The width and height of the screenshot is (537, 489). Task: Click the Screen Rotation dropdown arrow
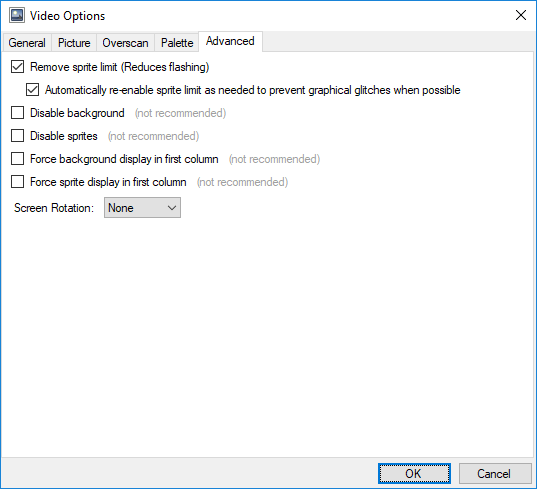tap(172, 208)
